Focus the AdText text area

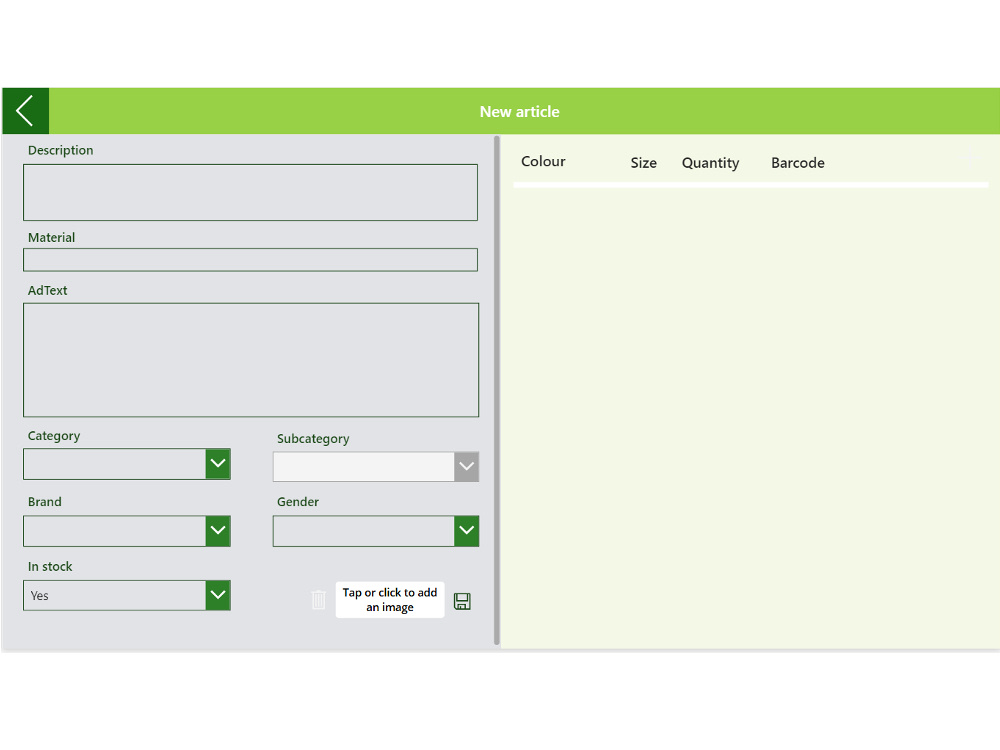pyautogui.click(x=251, y=360)
